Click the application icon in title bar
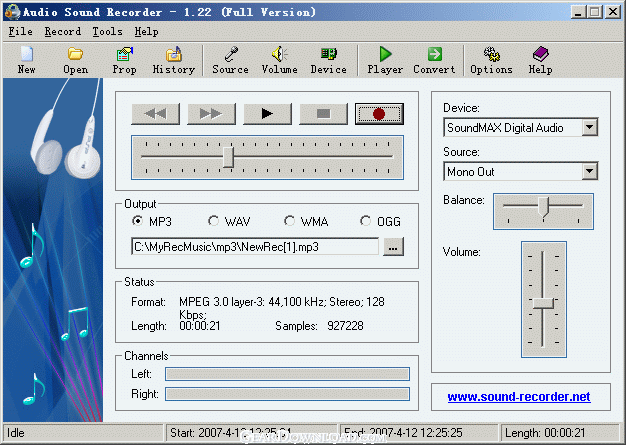Screen dimensions: 626x445 pyautogui.click(x=12, y=12)
